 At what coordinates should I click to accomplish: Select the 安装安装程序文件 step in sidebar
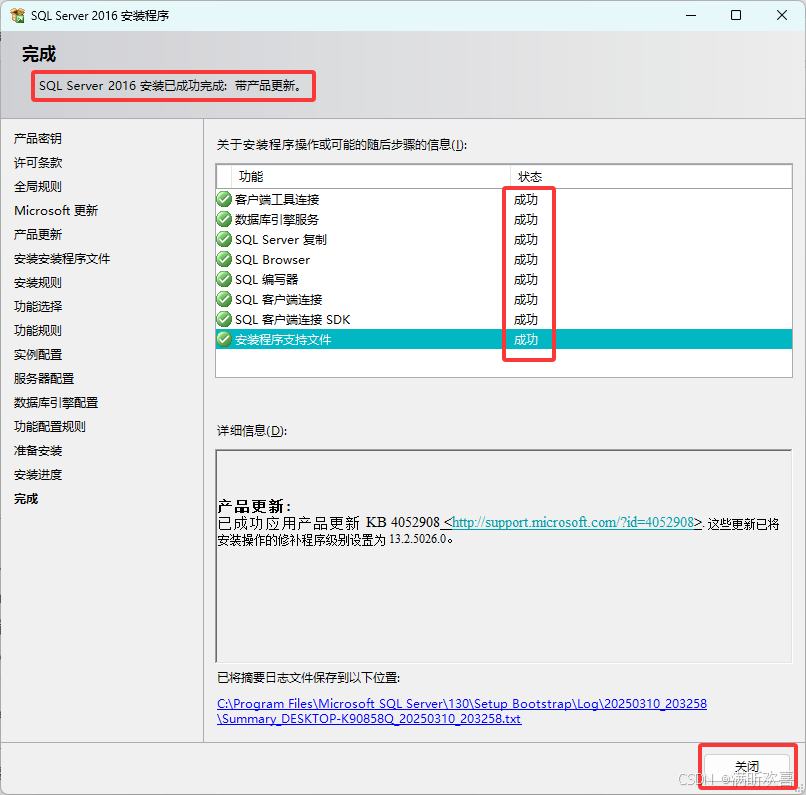pos(62,258)
